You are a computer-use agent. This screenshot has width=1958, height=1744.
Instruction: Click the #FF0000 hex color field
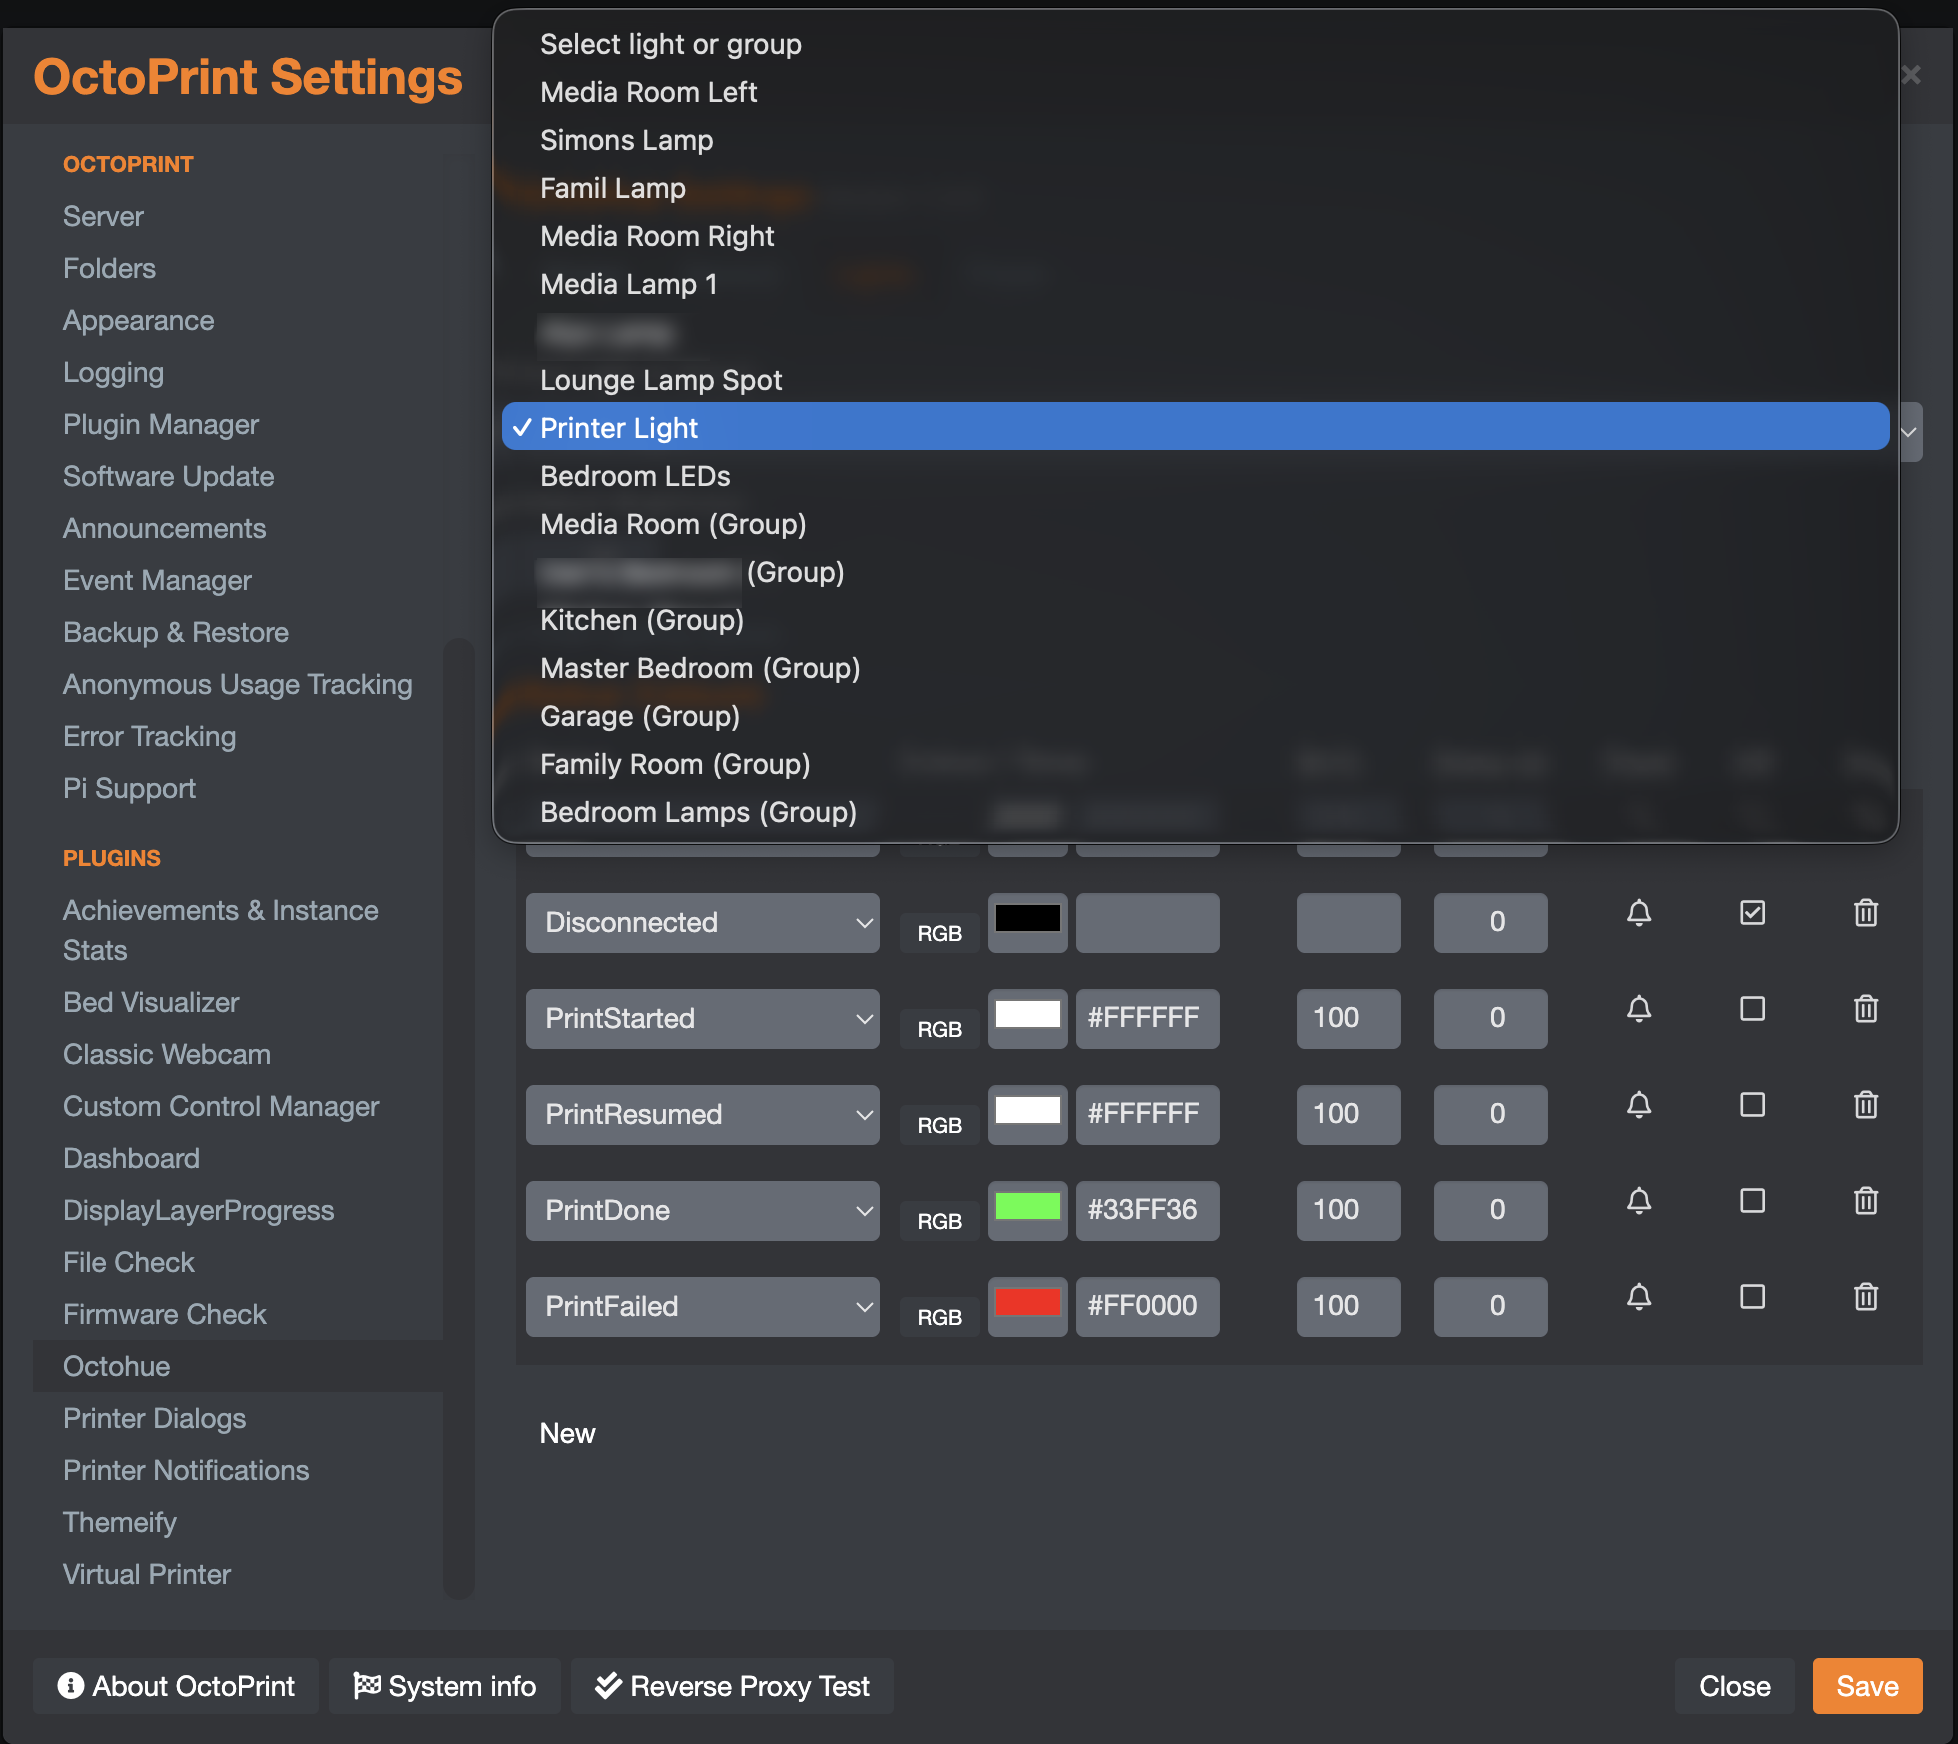(1146, 1306)
